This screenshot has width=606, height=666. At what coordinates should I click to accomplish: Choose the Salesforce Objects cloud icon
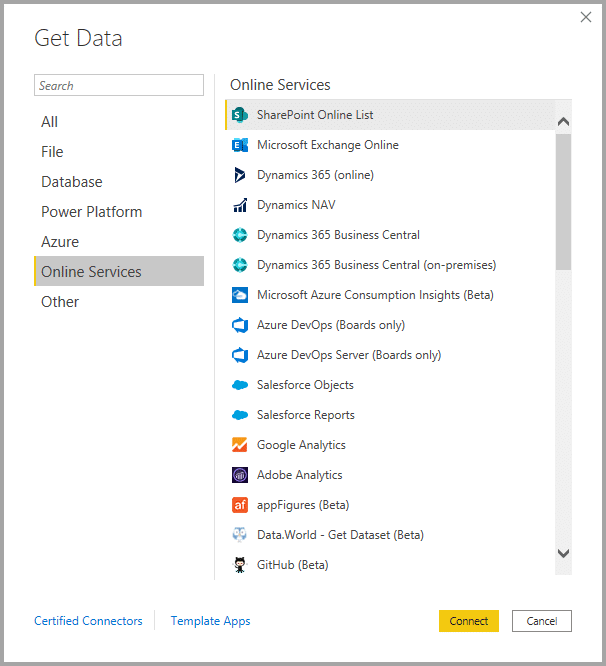[x=240, y=385]
